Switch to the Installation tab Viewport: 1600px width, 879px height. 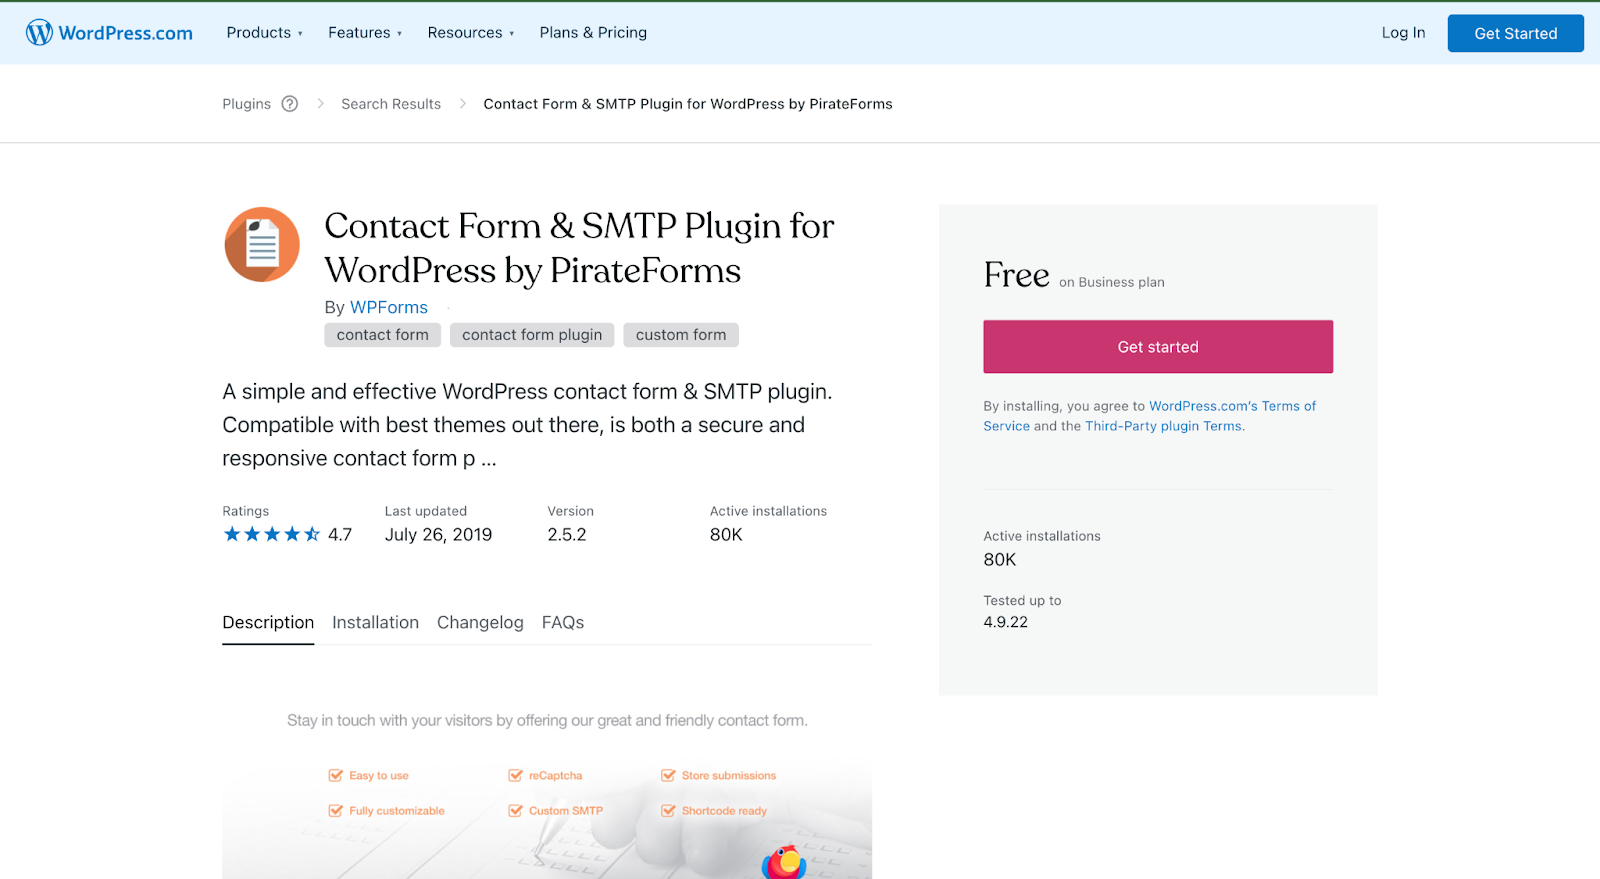click(375, 623)
